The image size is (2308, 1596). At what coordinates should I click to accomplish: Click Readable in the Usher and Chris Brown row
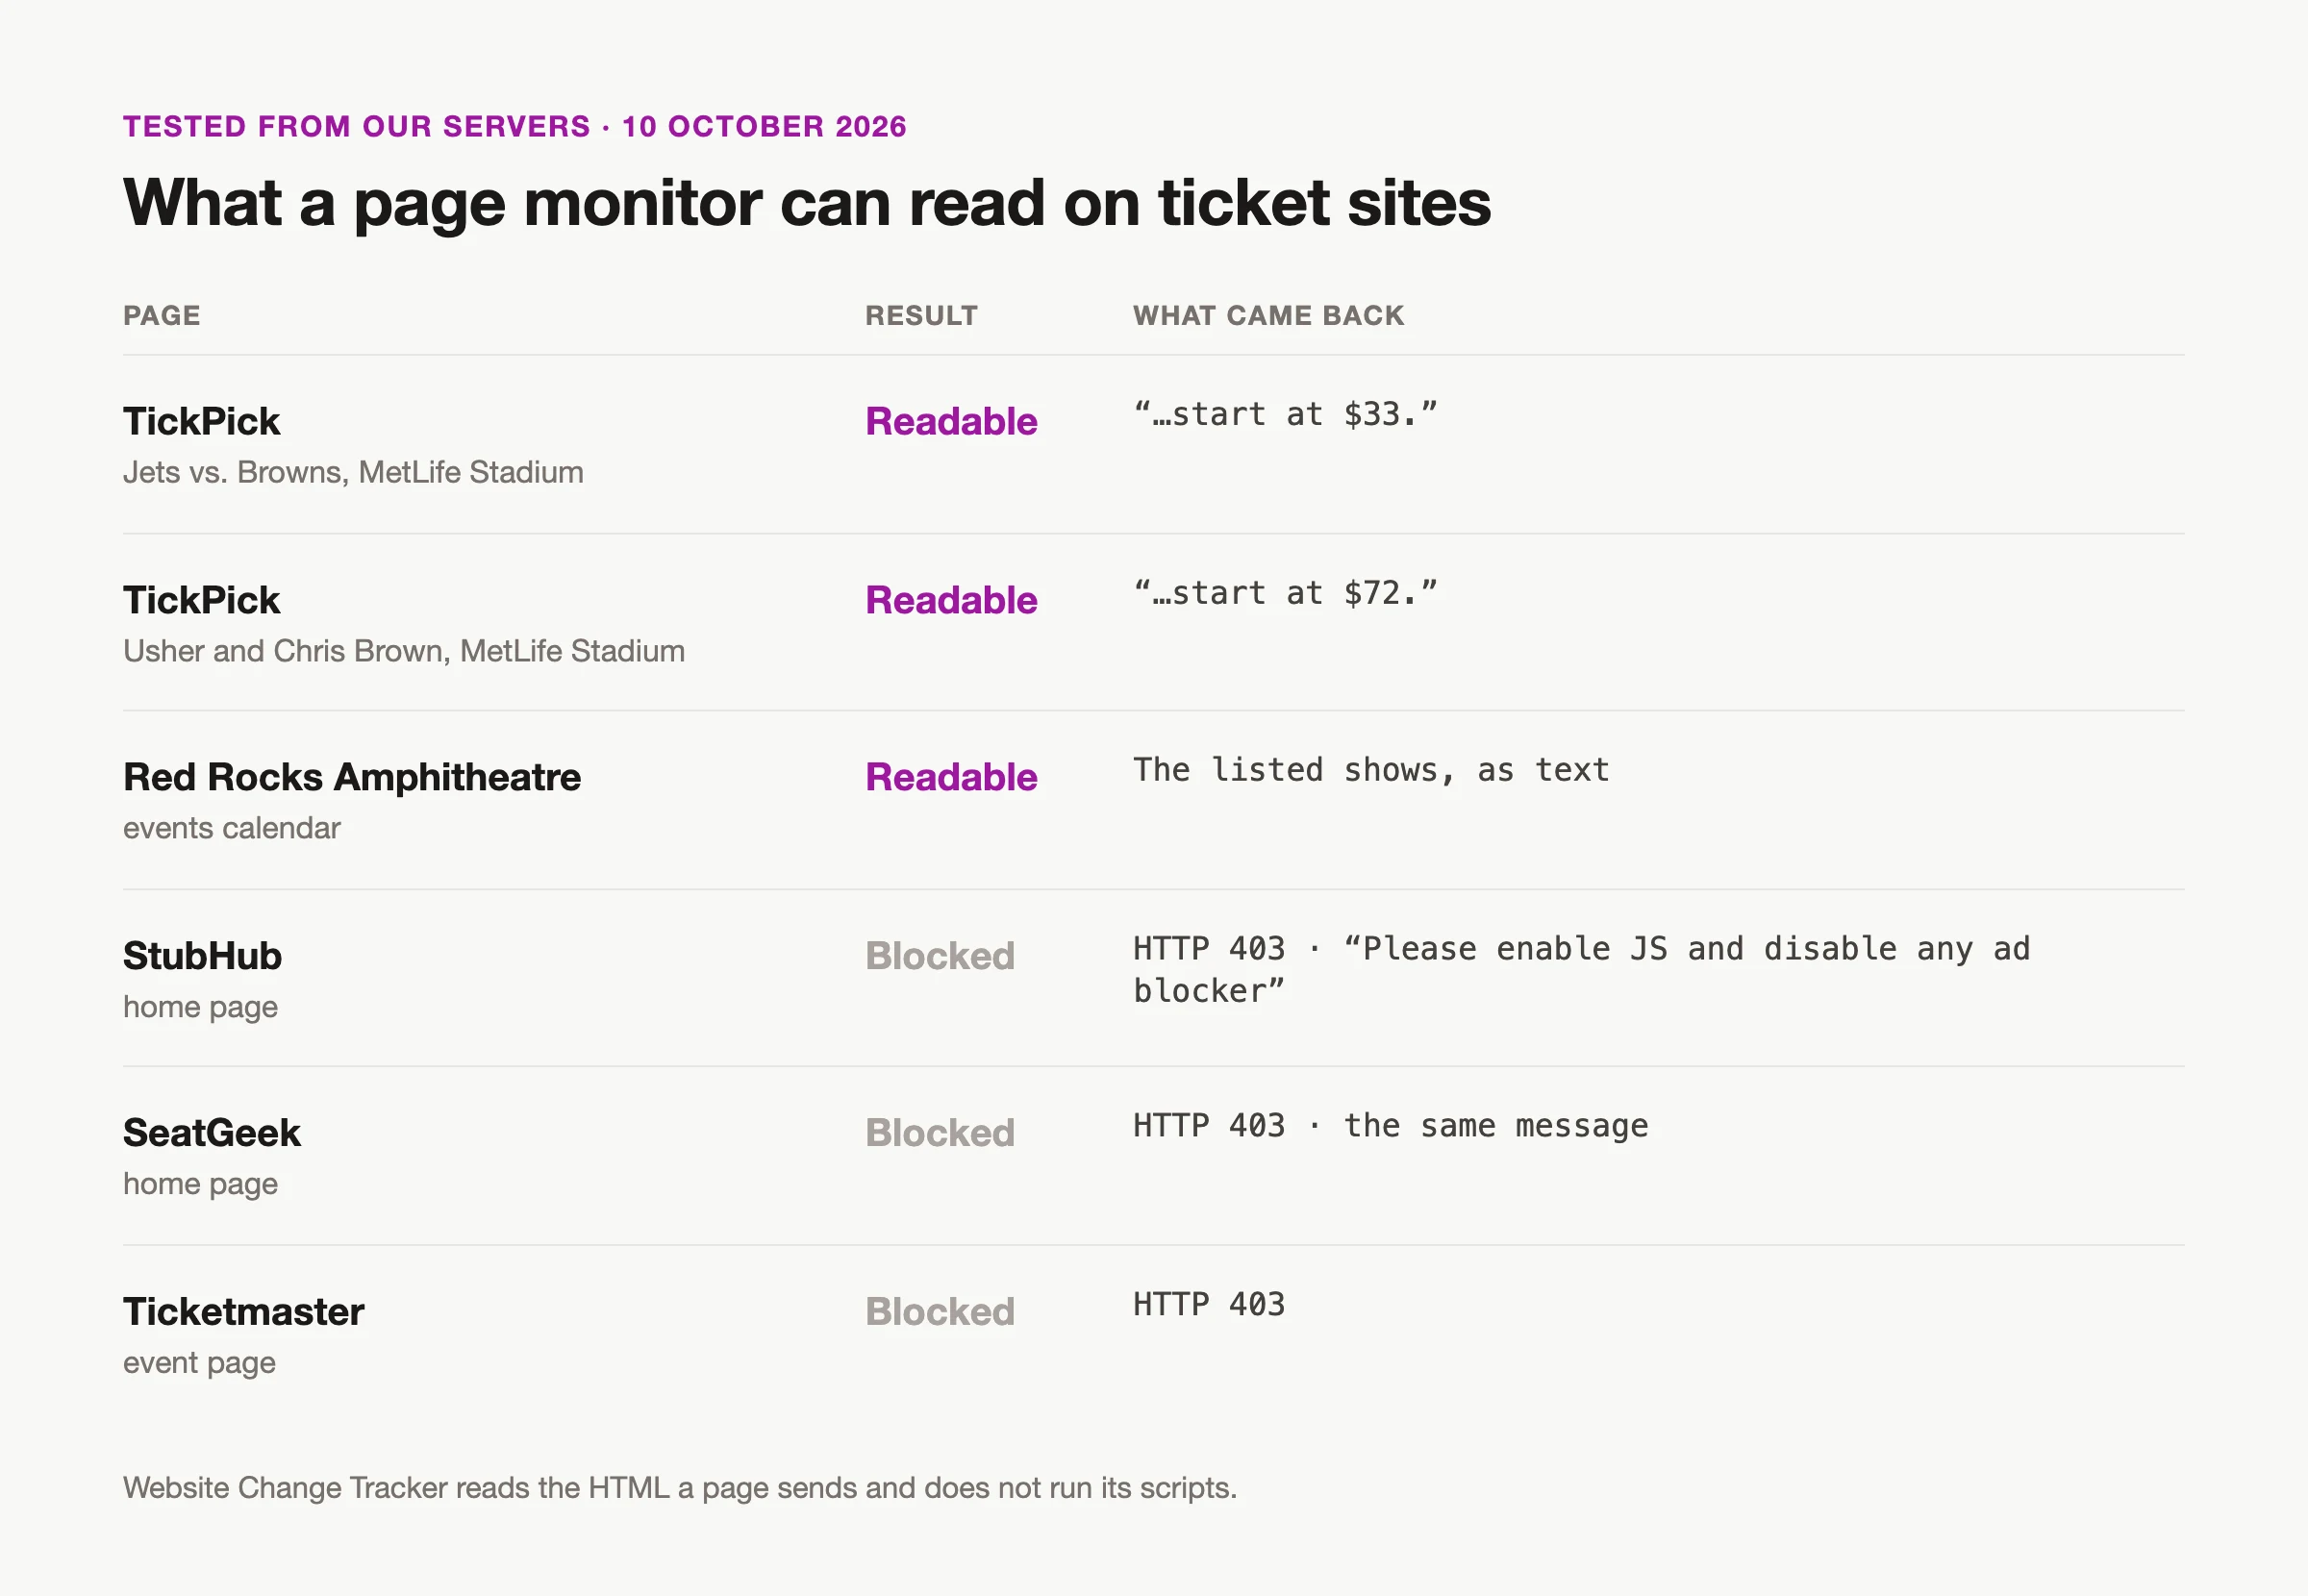click(x=951, y=600)
